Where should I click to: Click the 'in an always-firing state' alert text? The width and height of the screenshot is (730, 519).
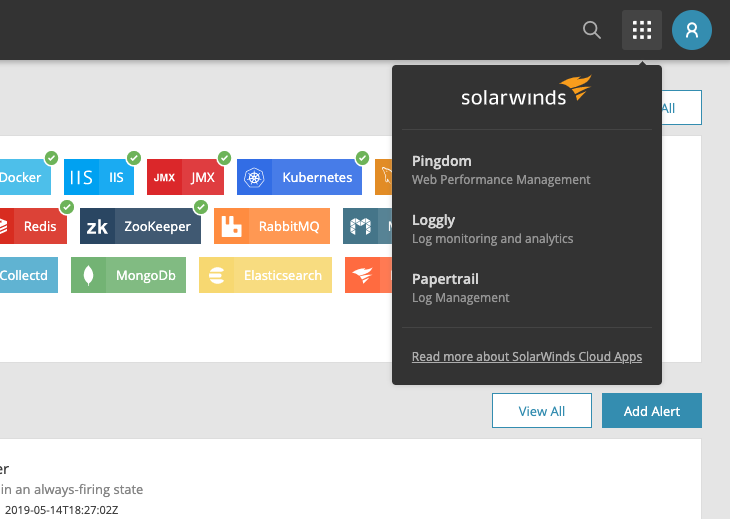point(72,489)
